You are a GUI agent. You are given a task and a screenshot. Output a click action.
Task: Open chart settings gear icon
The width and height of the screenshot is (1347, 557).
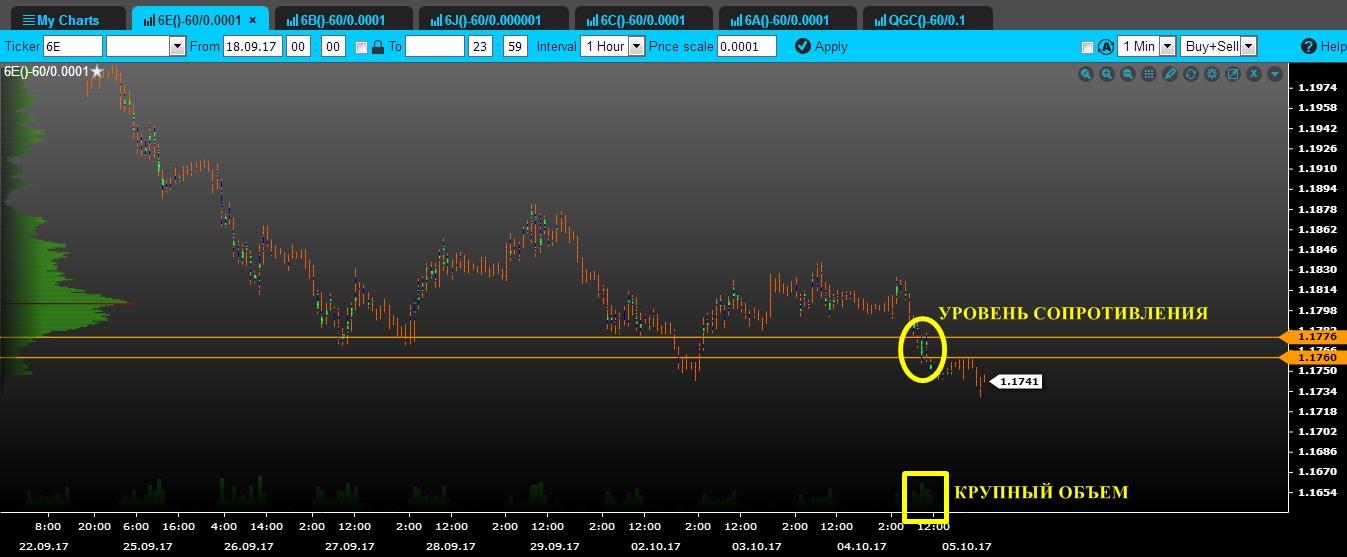[1212, 74]
